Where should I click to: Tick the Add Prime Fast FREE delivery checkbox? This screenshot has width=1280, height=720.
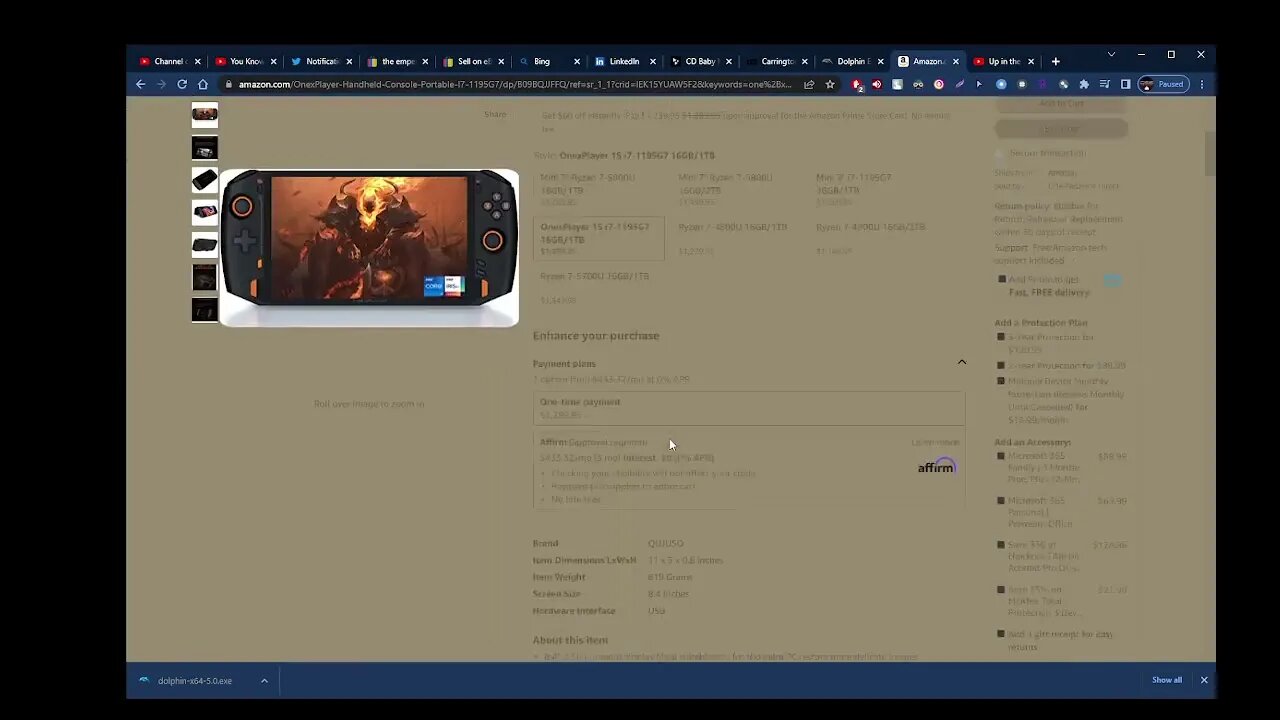pyautogui.click(x=1002, y=279)
